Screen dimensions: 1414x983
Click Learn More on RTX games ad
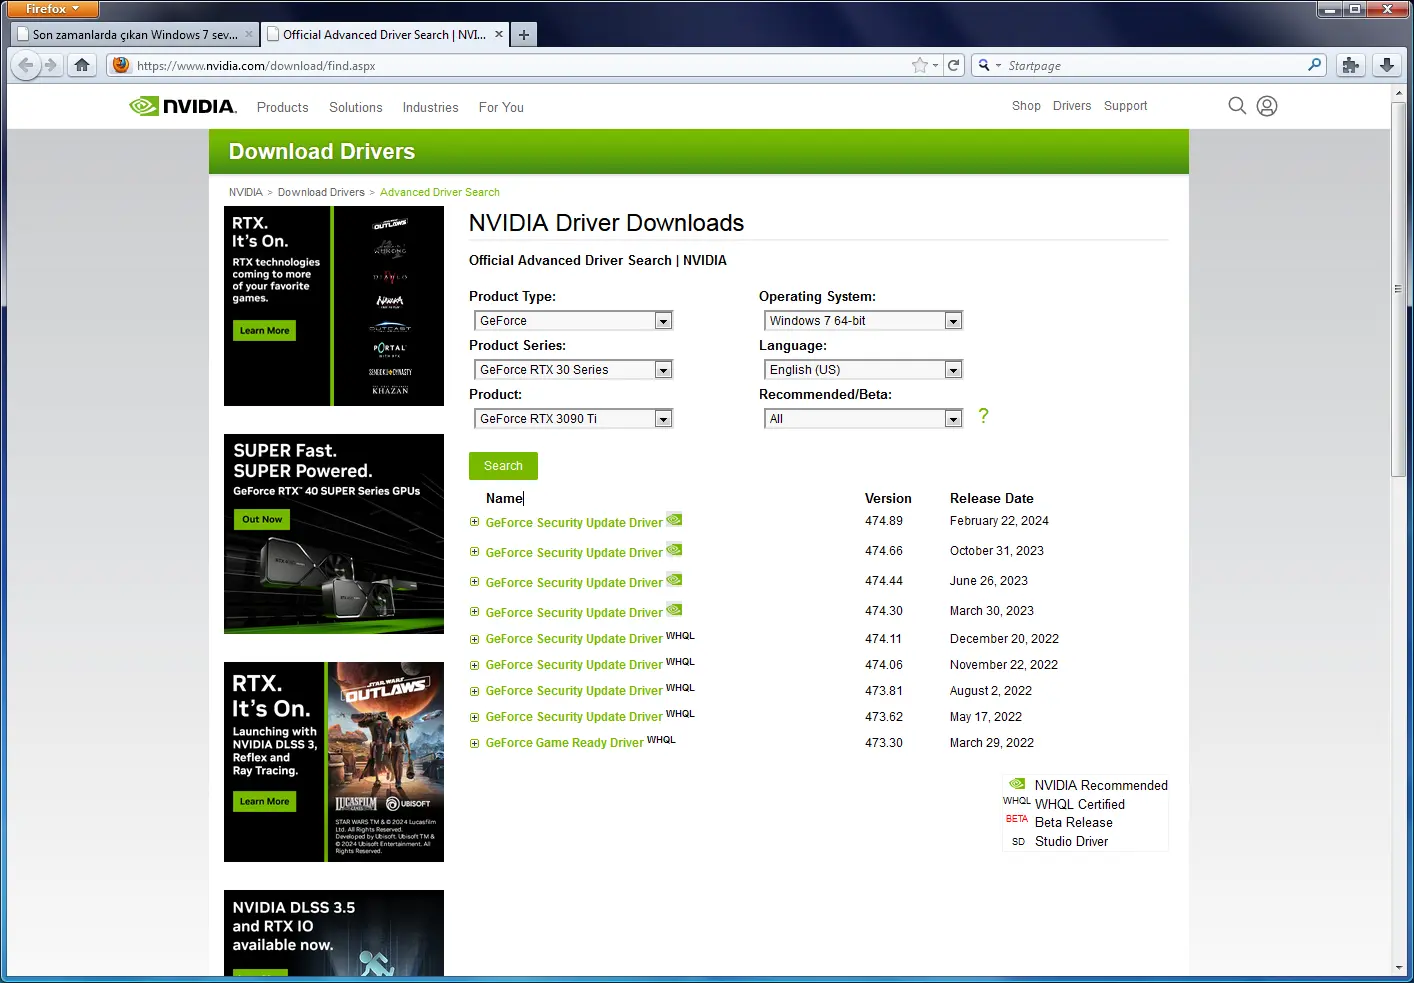click(264, 330)
